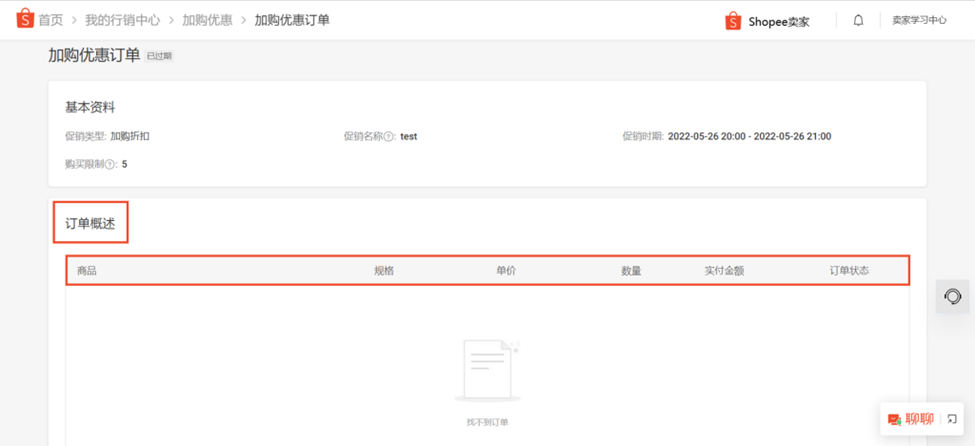Go to 首页 breadcrumb
Image resolution: width=975 pixels, height=446 pixels.
click(x=51, y=21)
